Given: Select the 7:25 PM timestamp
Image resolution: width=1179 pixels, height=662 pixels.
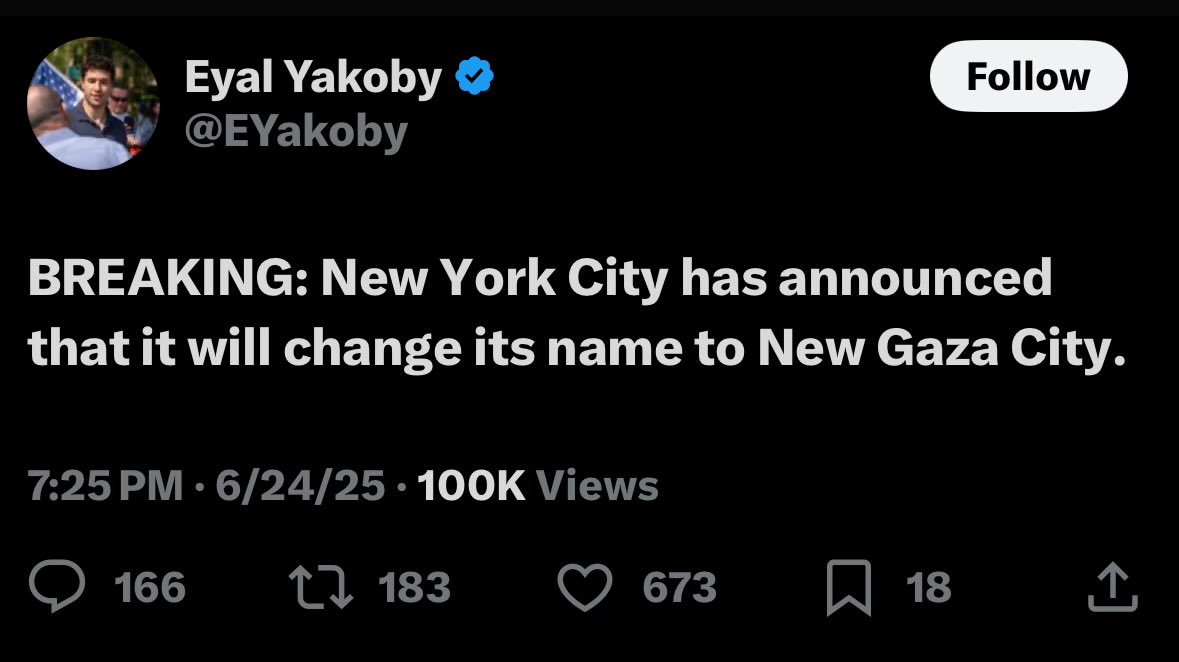Looking at the screenshot, I should click(105, 486).
